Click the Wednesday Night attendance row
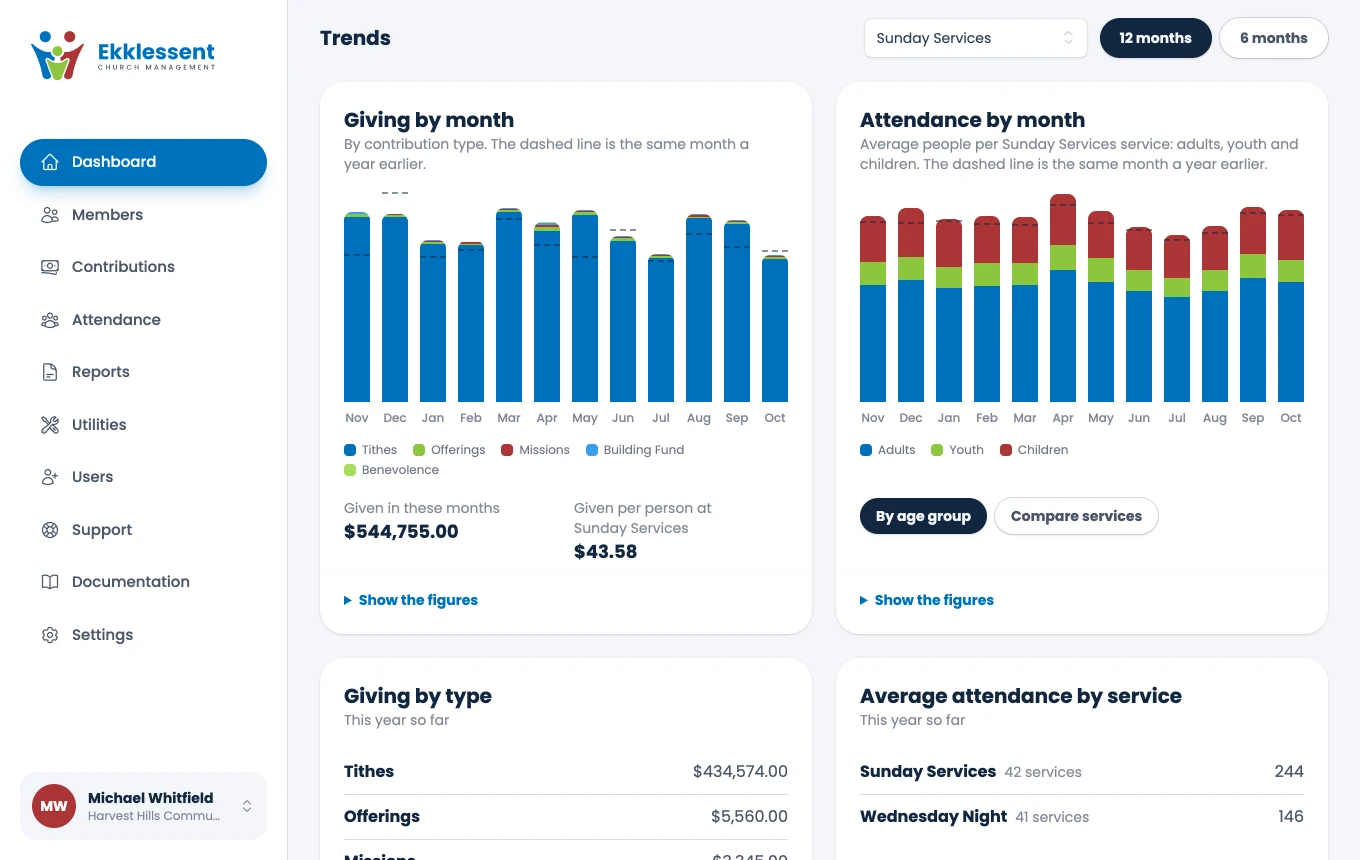Screen dimensions: 1360x860 point(1082,817)
